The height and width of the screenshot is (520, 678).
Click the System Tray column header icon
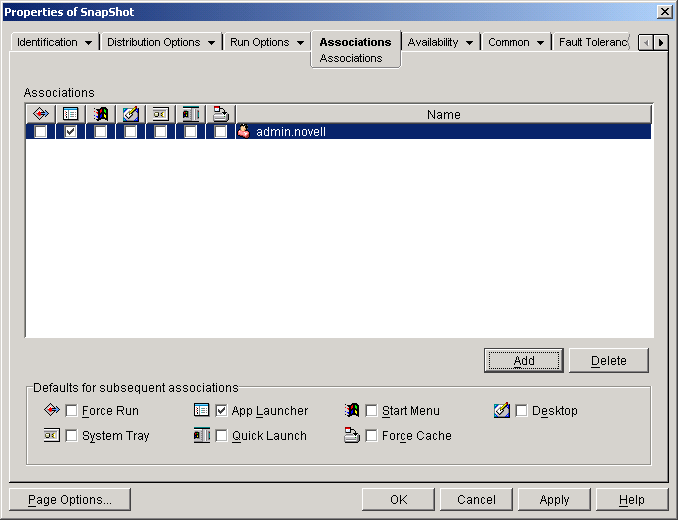(160, 114)
